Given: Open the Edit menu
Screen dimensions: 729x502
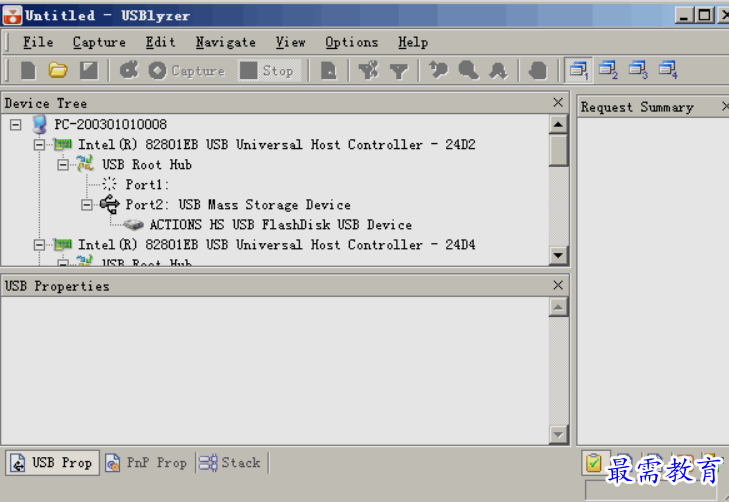Looking at the screenshot, I should [160, 42].
